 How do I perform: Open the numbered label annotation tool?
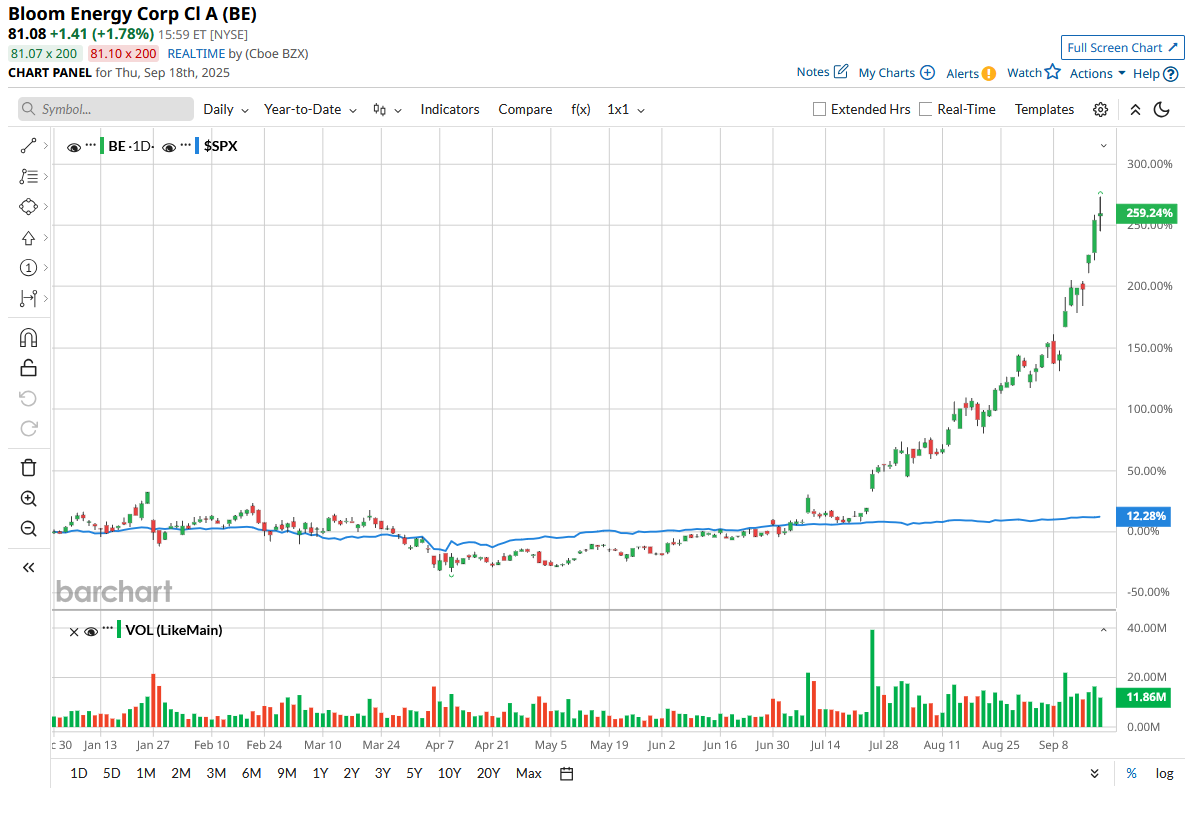click(28, 268)
